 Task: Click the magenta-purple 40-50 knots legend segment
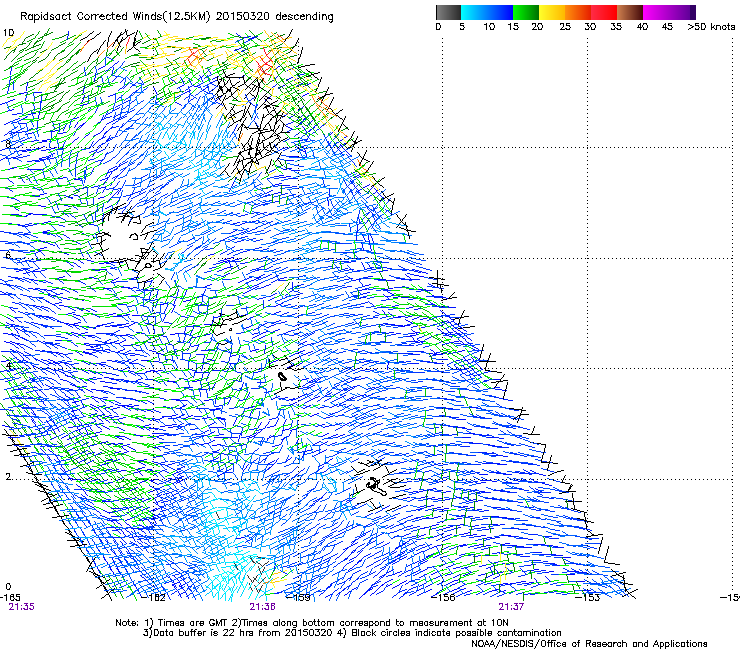tap(669, 12)
